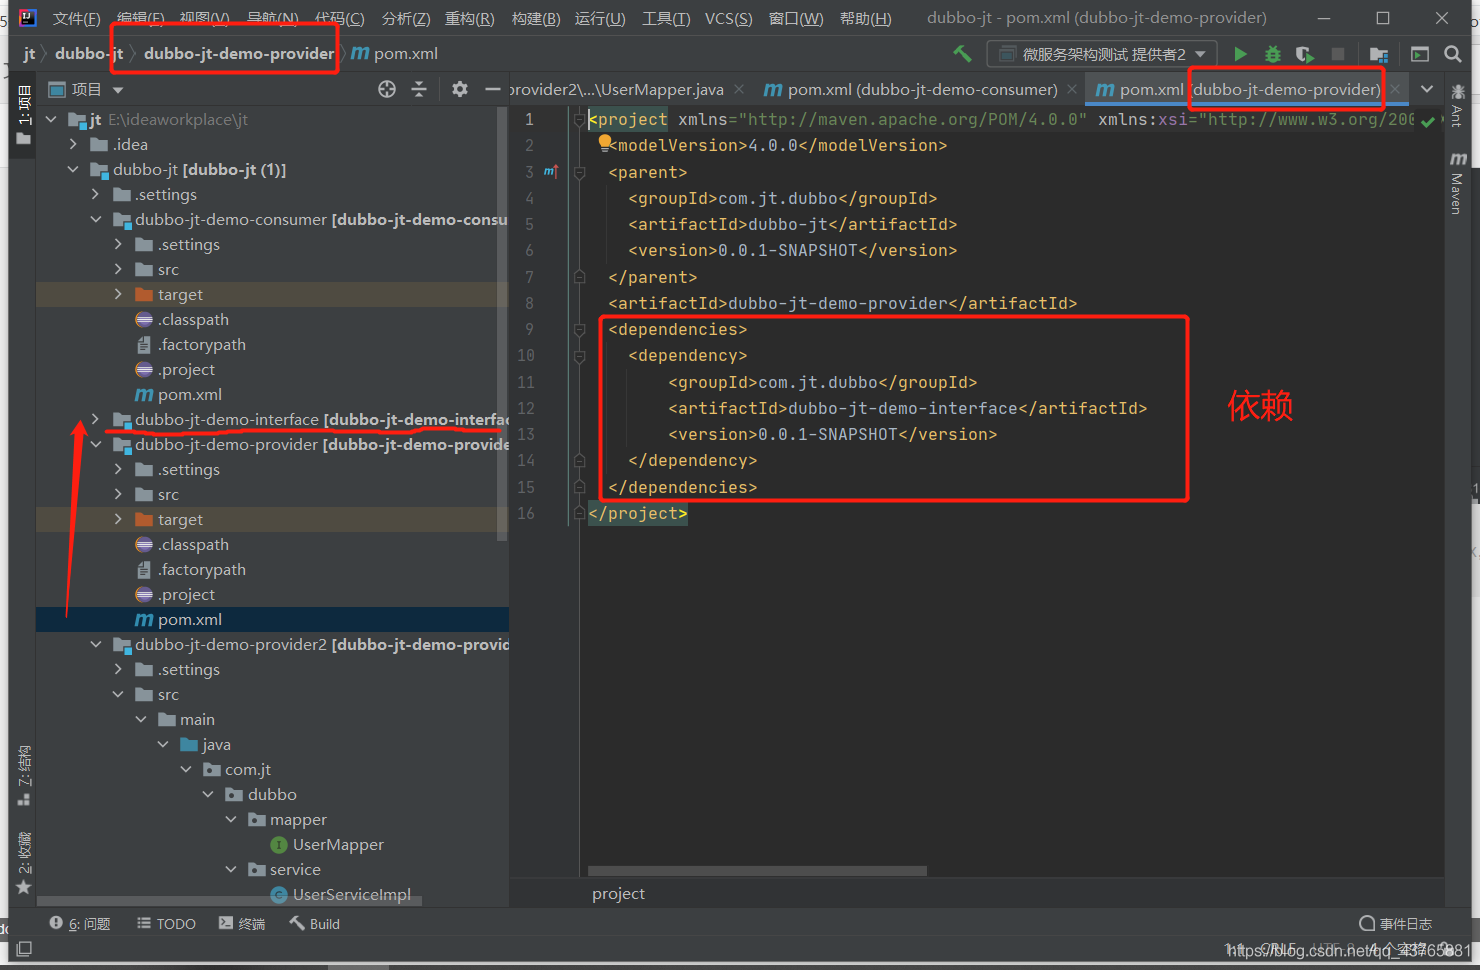
Task: Open the Build tool window at bottom
Action: (314, 924)
